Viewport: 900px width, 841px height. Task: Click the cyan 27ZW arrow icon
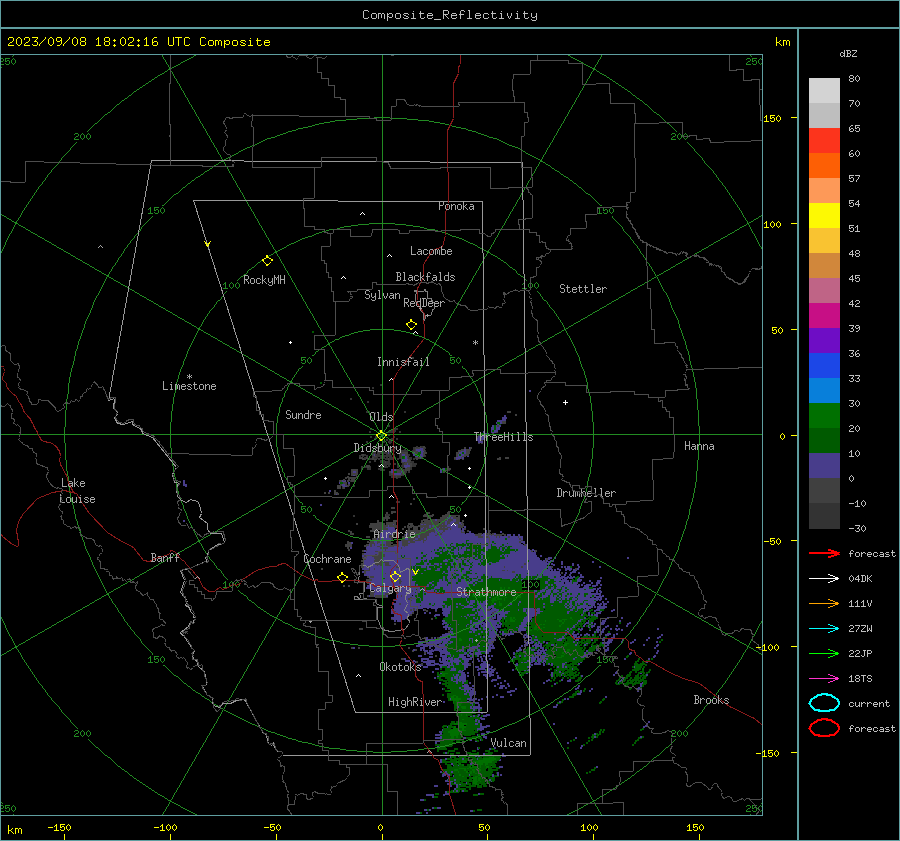click(824, 629)
